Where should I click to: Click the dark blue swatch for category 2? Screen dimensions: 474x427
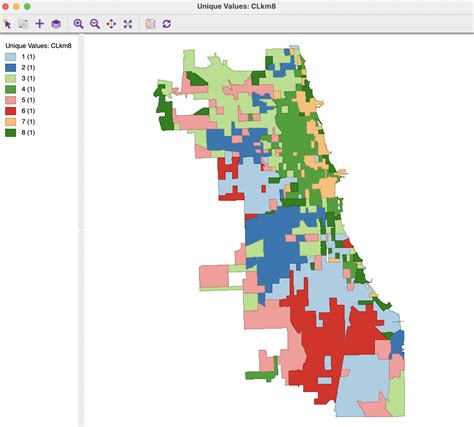[x=10, y=68]
